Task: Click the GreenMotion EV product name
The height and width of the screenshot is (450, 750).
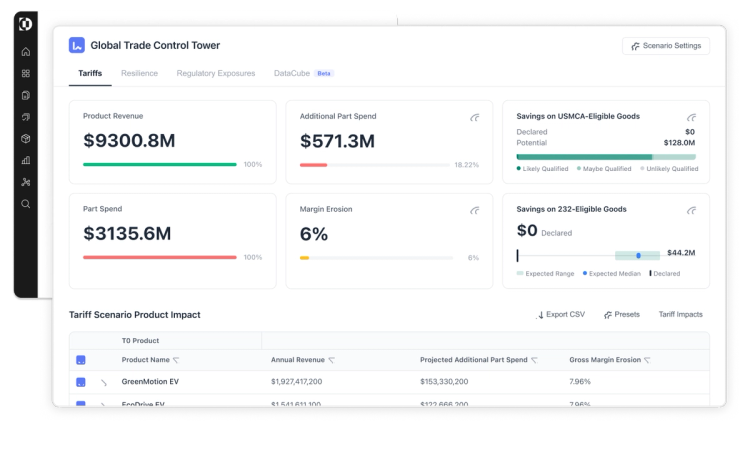Action: (150, 382)
